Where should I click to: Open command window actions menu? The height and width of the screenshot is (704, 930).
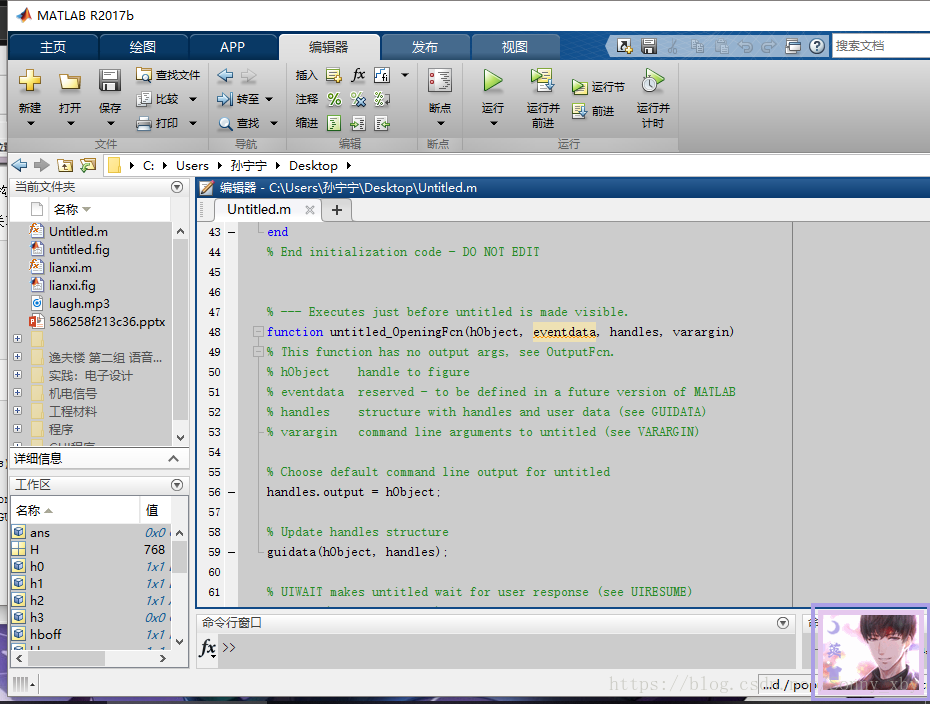pyautogui.click(x=783, y=623)
